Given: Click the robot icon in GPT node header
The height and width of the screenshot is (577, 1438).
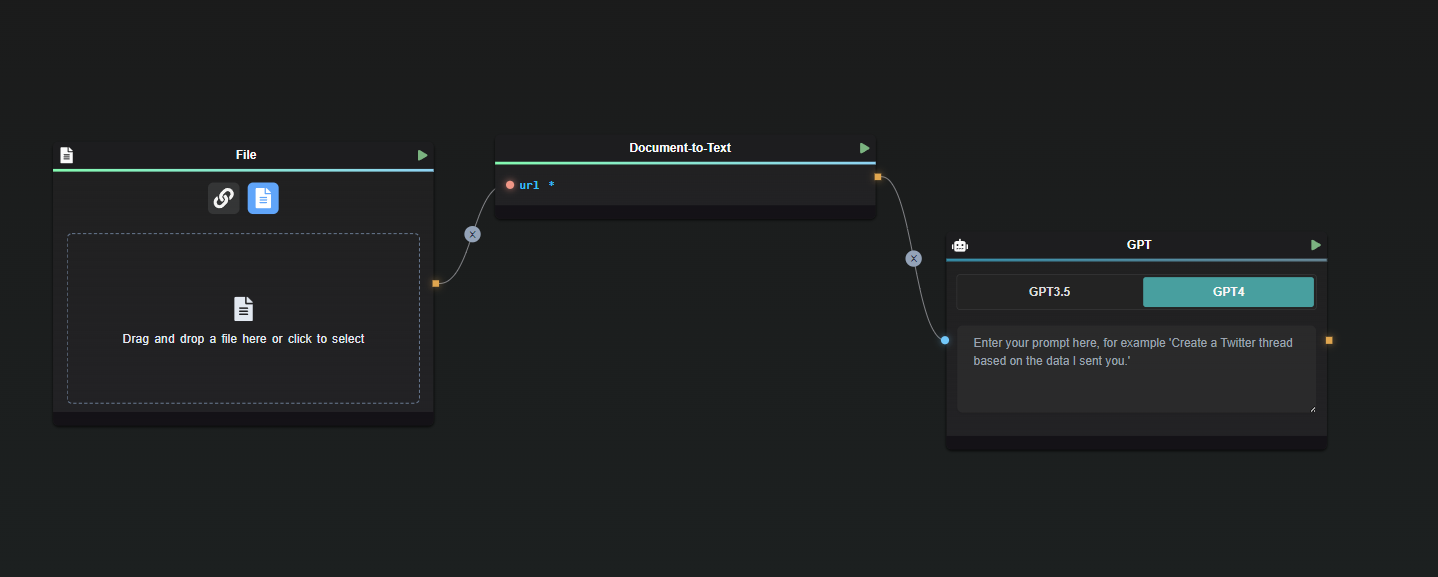Looking at the screenshot, I should (x=960, y=245).
